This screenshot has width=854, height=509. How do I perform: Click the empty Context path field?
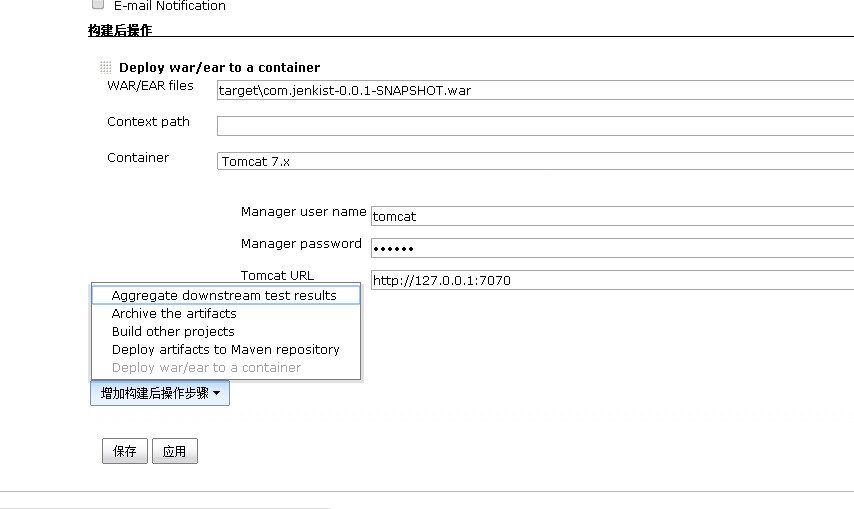[535, 126]
